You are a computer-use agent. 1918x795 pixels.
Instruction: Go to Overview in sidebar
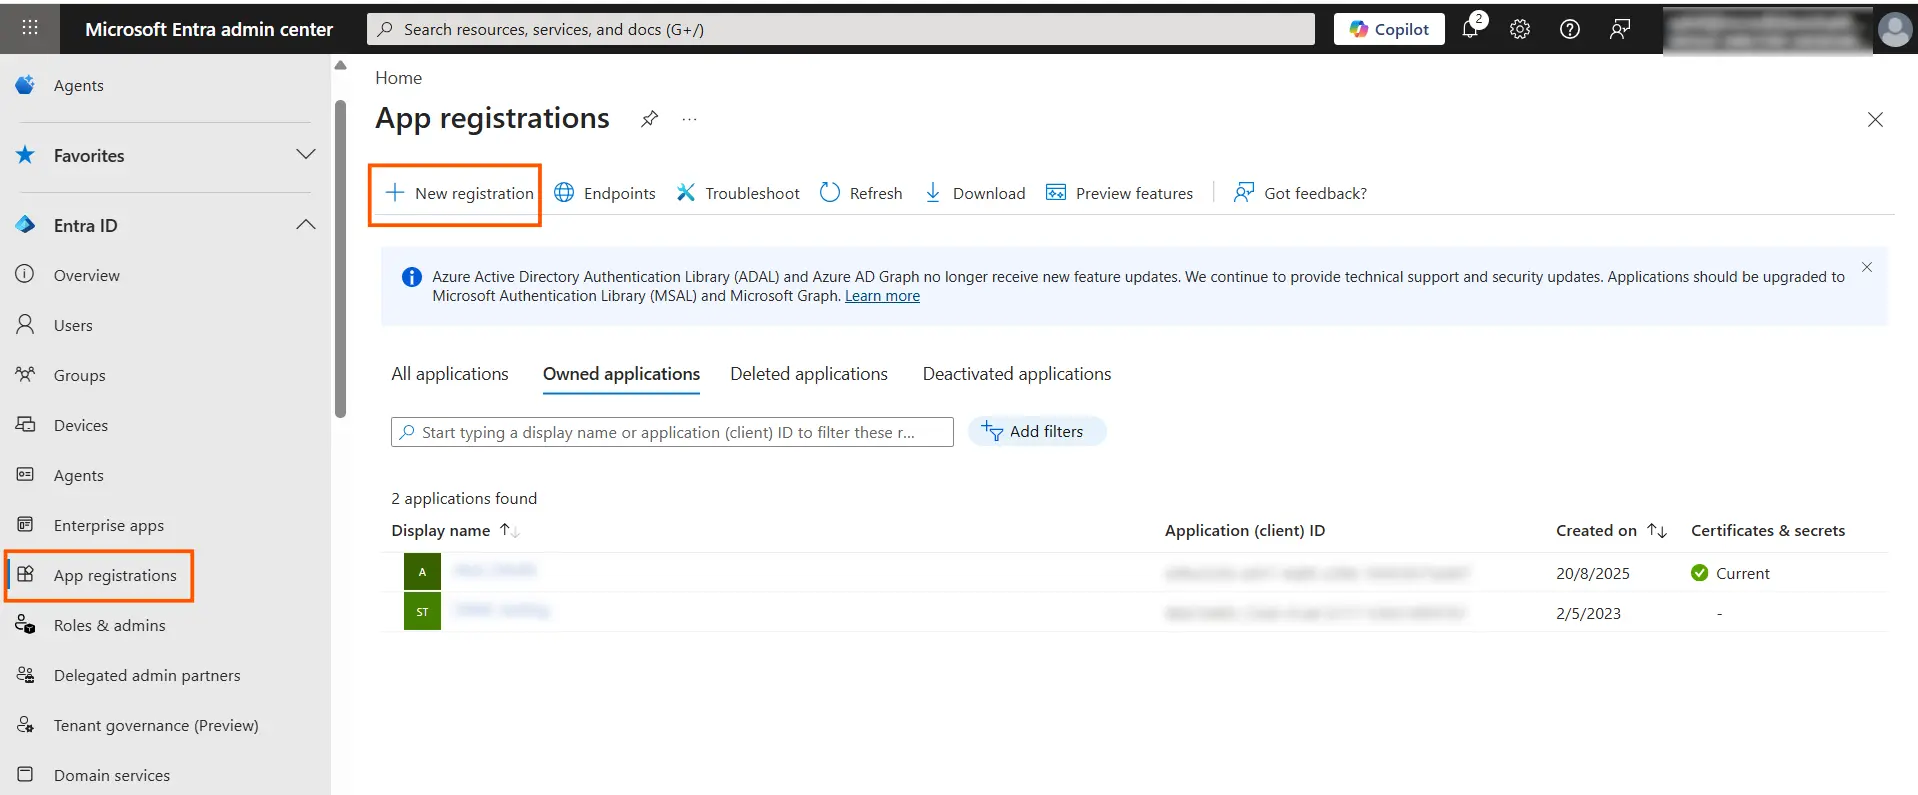click(x=86, y=275)
